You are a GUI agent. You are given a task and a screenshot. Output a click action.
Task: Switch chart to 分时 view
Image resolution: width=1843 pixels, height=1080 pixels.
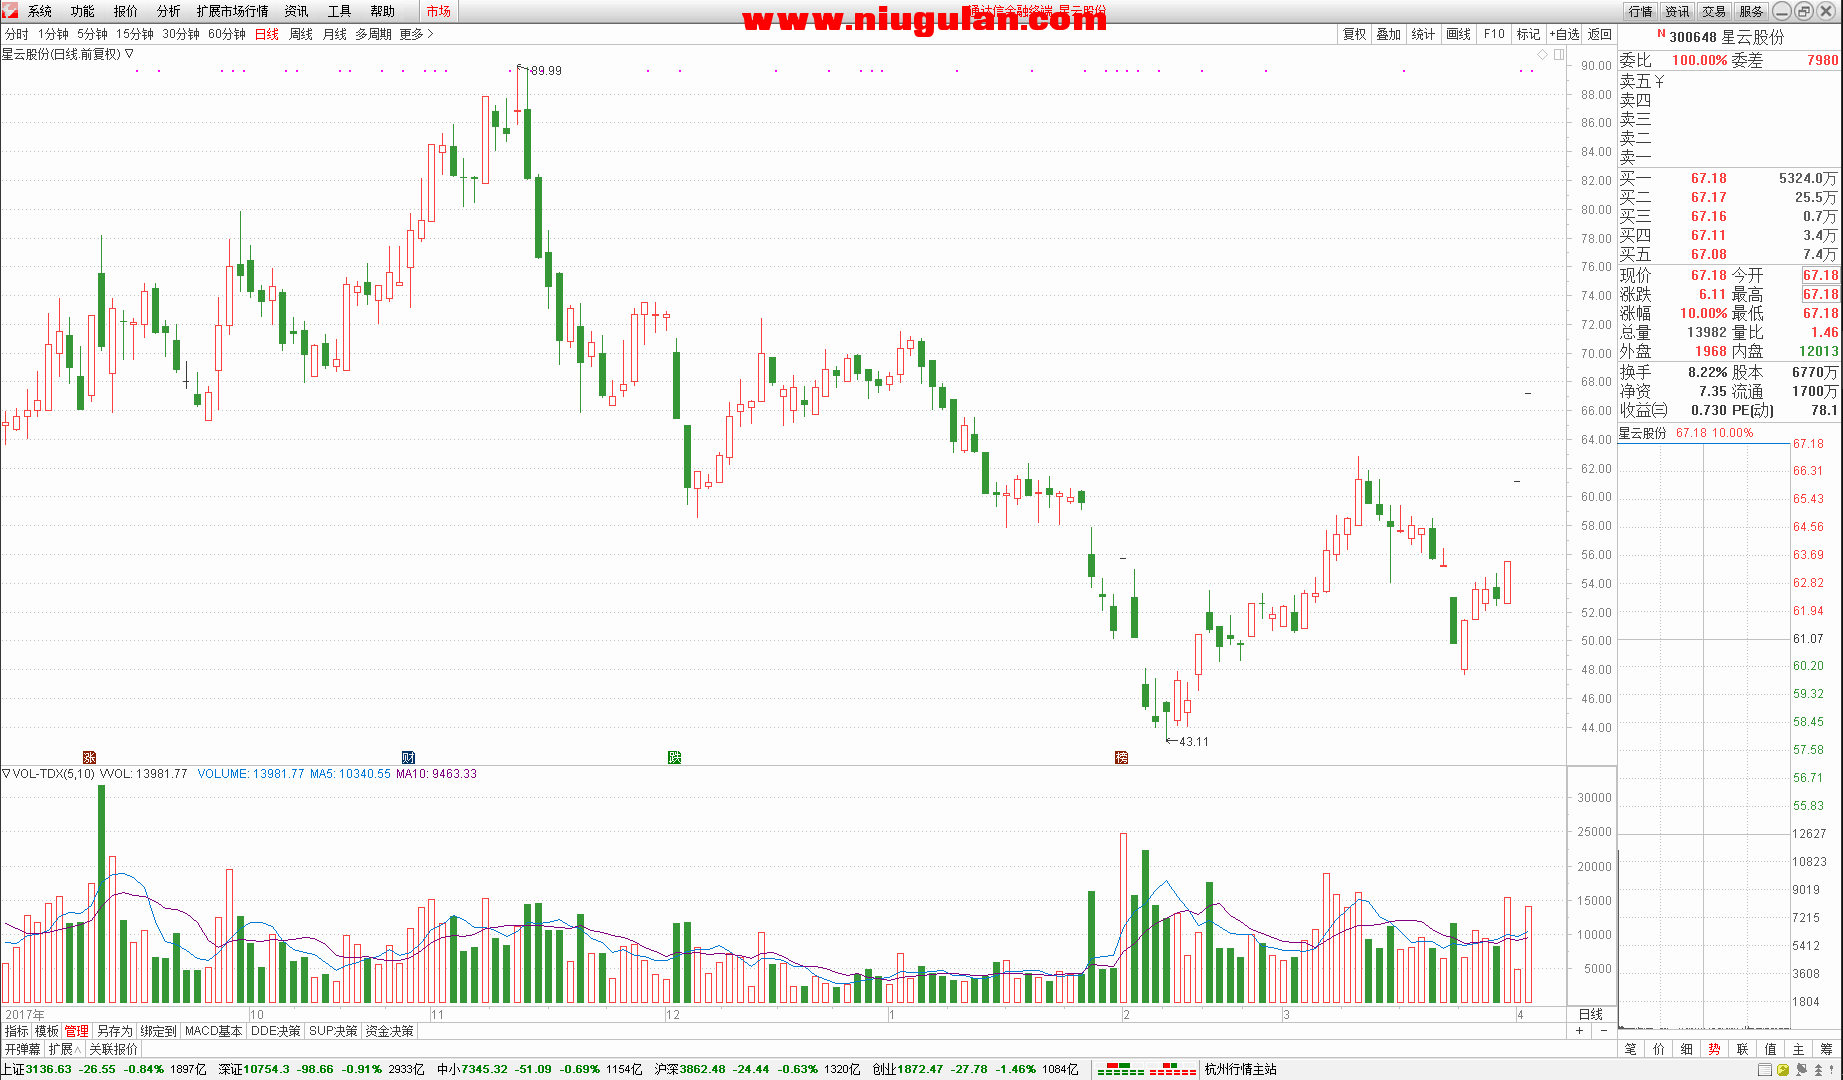[x=17, y=34]
